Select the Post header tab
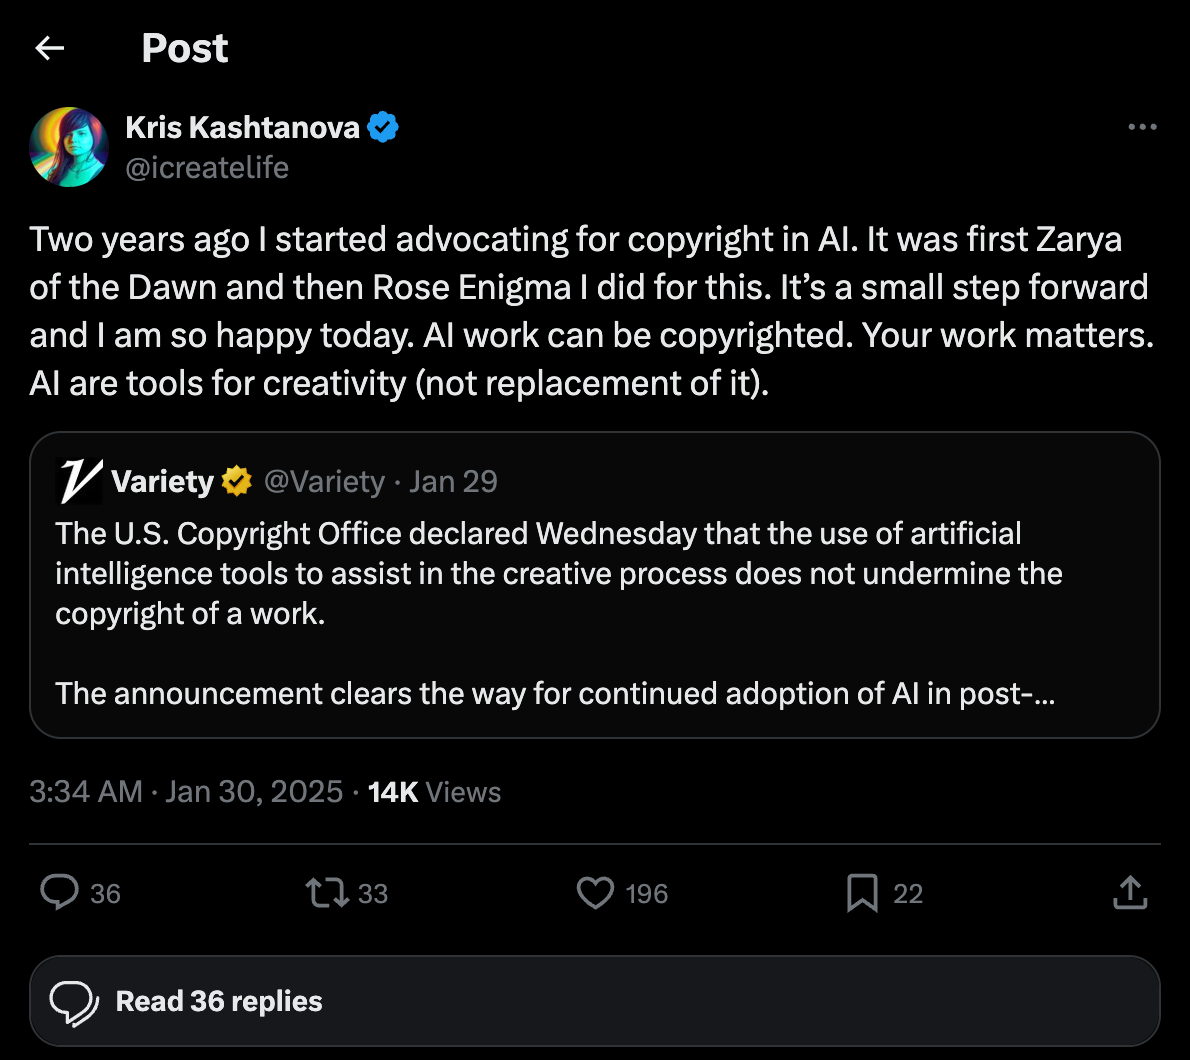The image size is (1190, 1060). pos(184,47)
